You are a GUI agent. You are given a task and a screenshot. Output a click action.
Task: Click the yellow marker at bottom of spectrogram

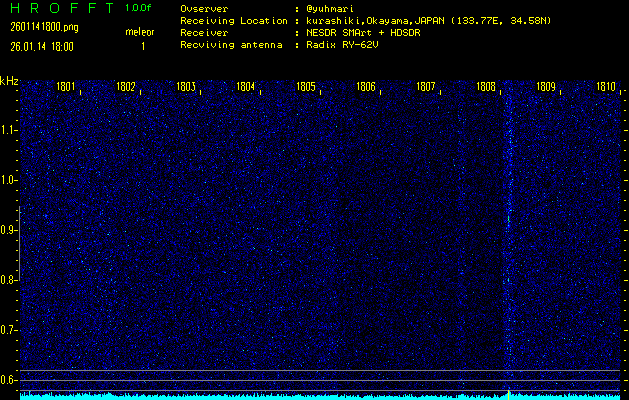click(509, 395)
